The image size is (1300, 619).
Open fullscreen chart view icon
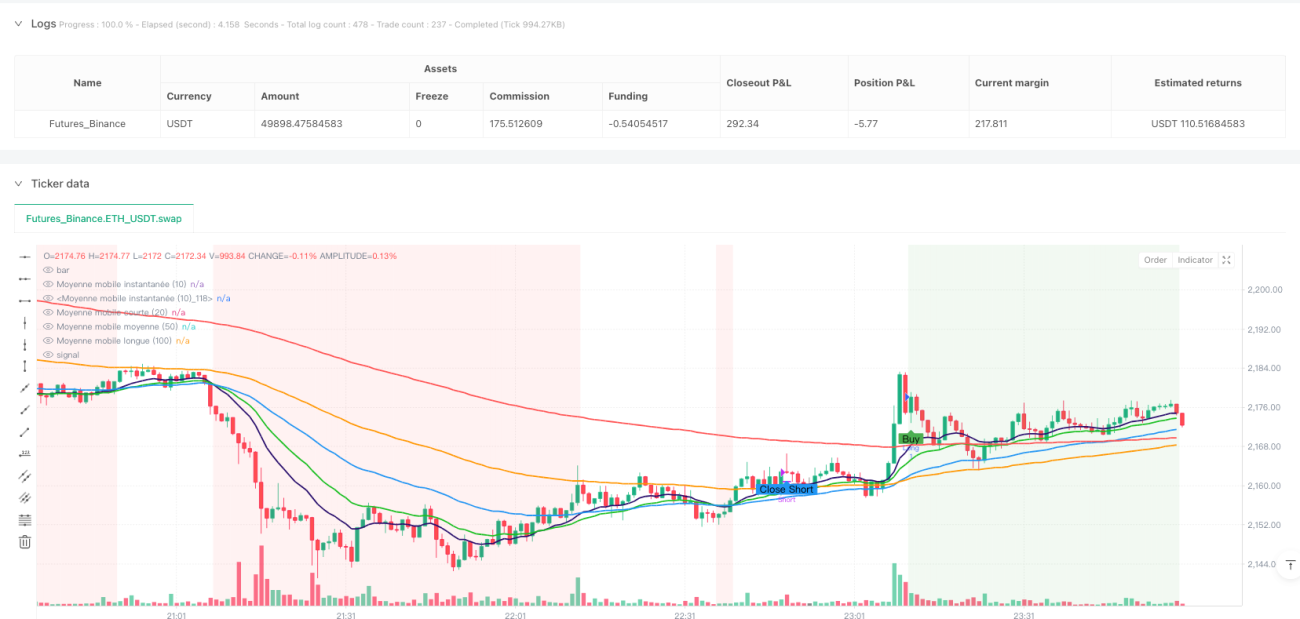coord(1227,260)
